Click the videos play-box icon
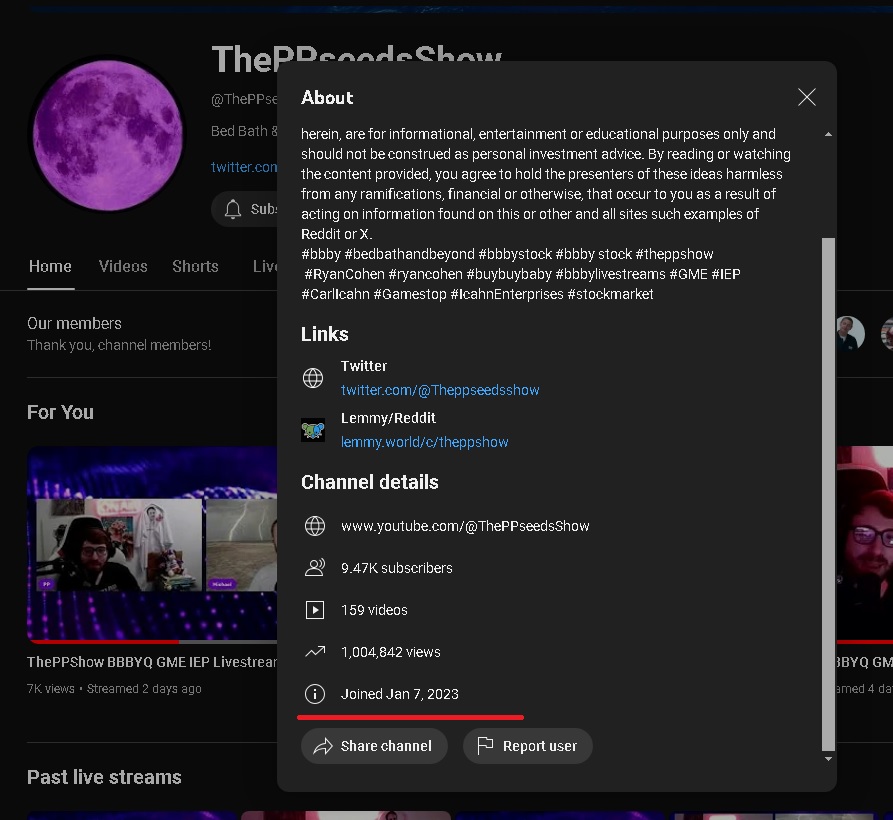This screenshot has height=820, width=893. click(314, 610)
